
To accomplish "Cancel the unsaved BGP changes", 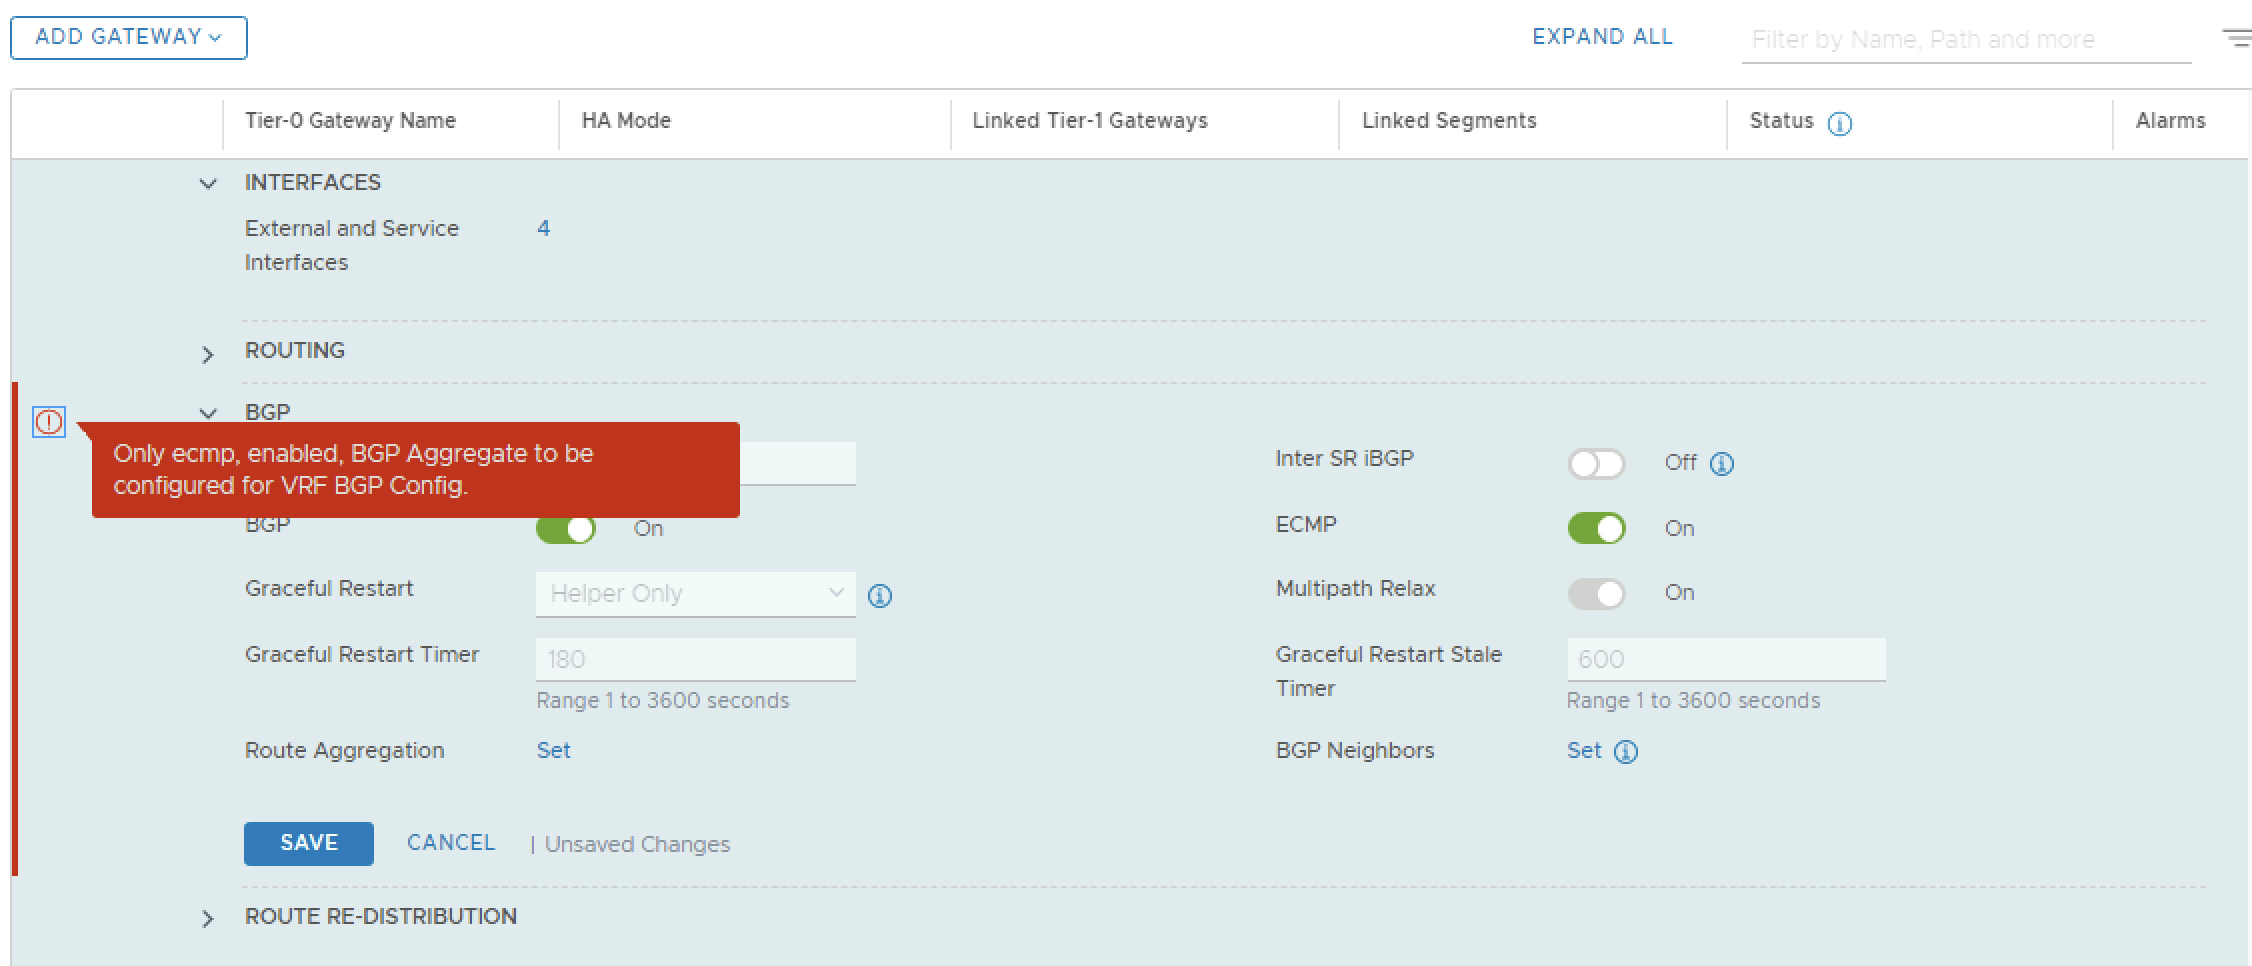I will click(450, 843).
